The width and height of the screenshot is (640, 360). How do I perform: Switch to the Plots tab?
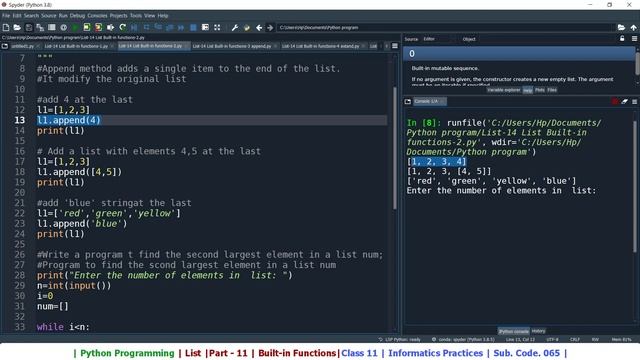click(540, 90)
